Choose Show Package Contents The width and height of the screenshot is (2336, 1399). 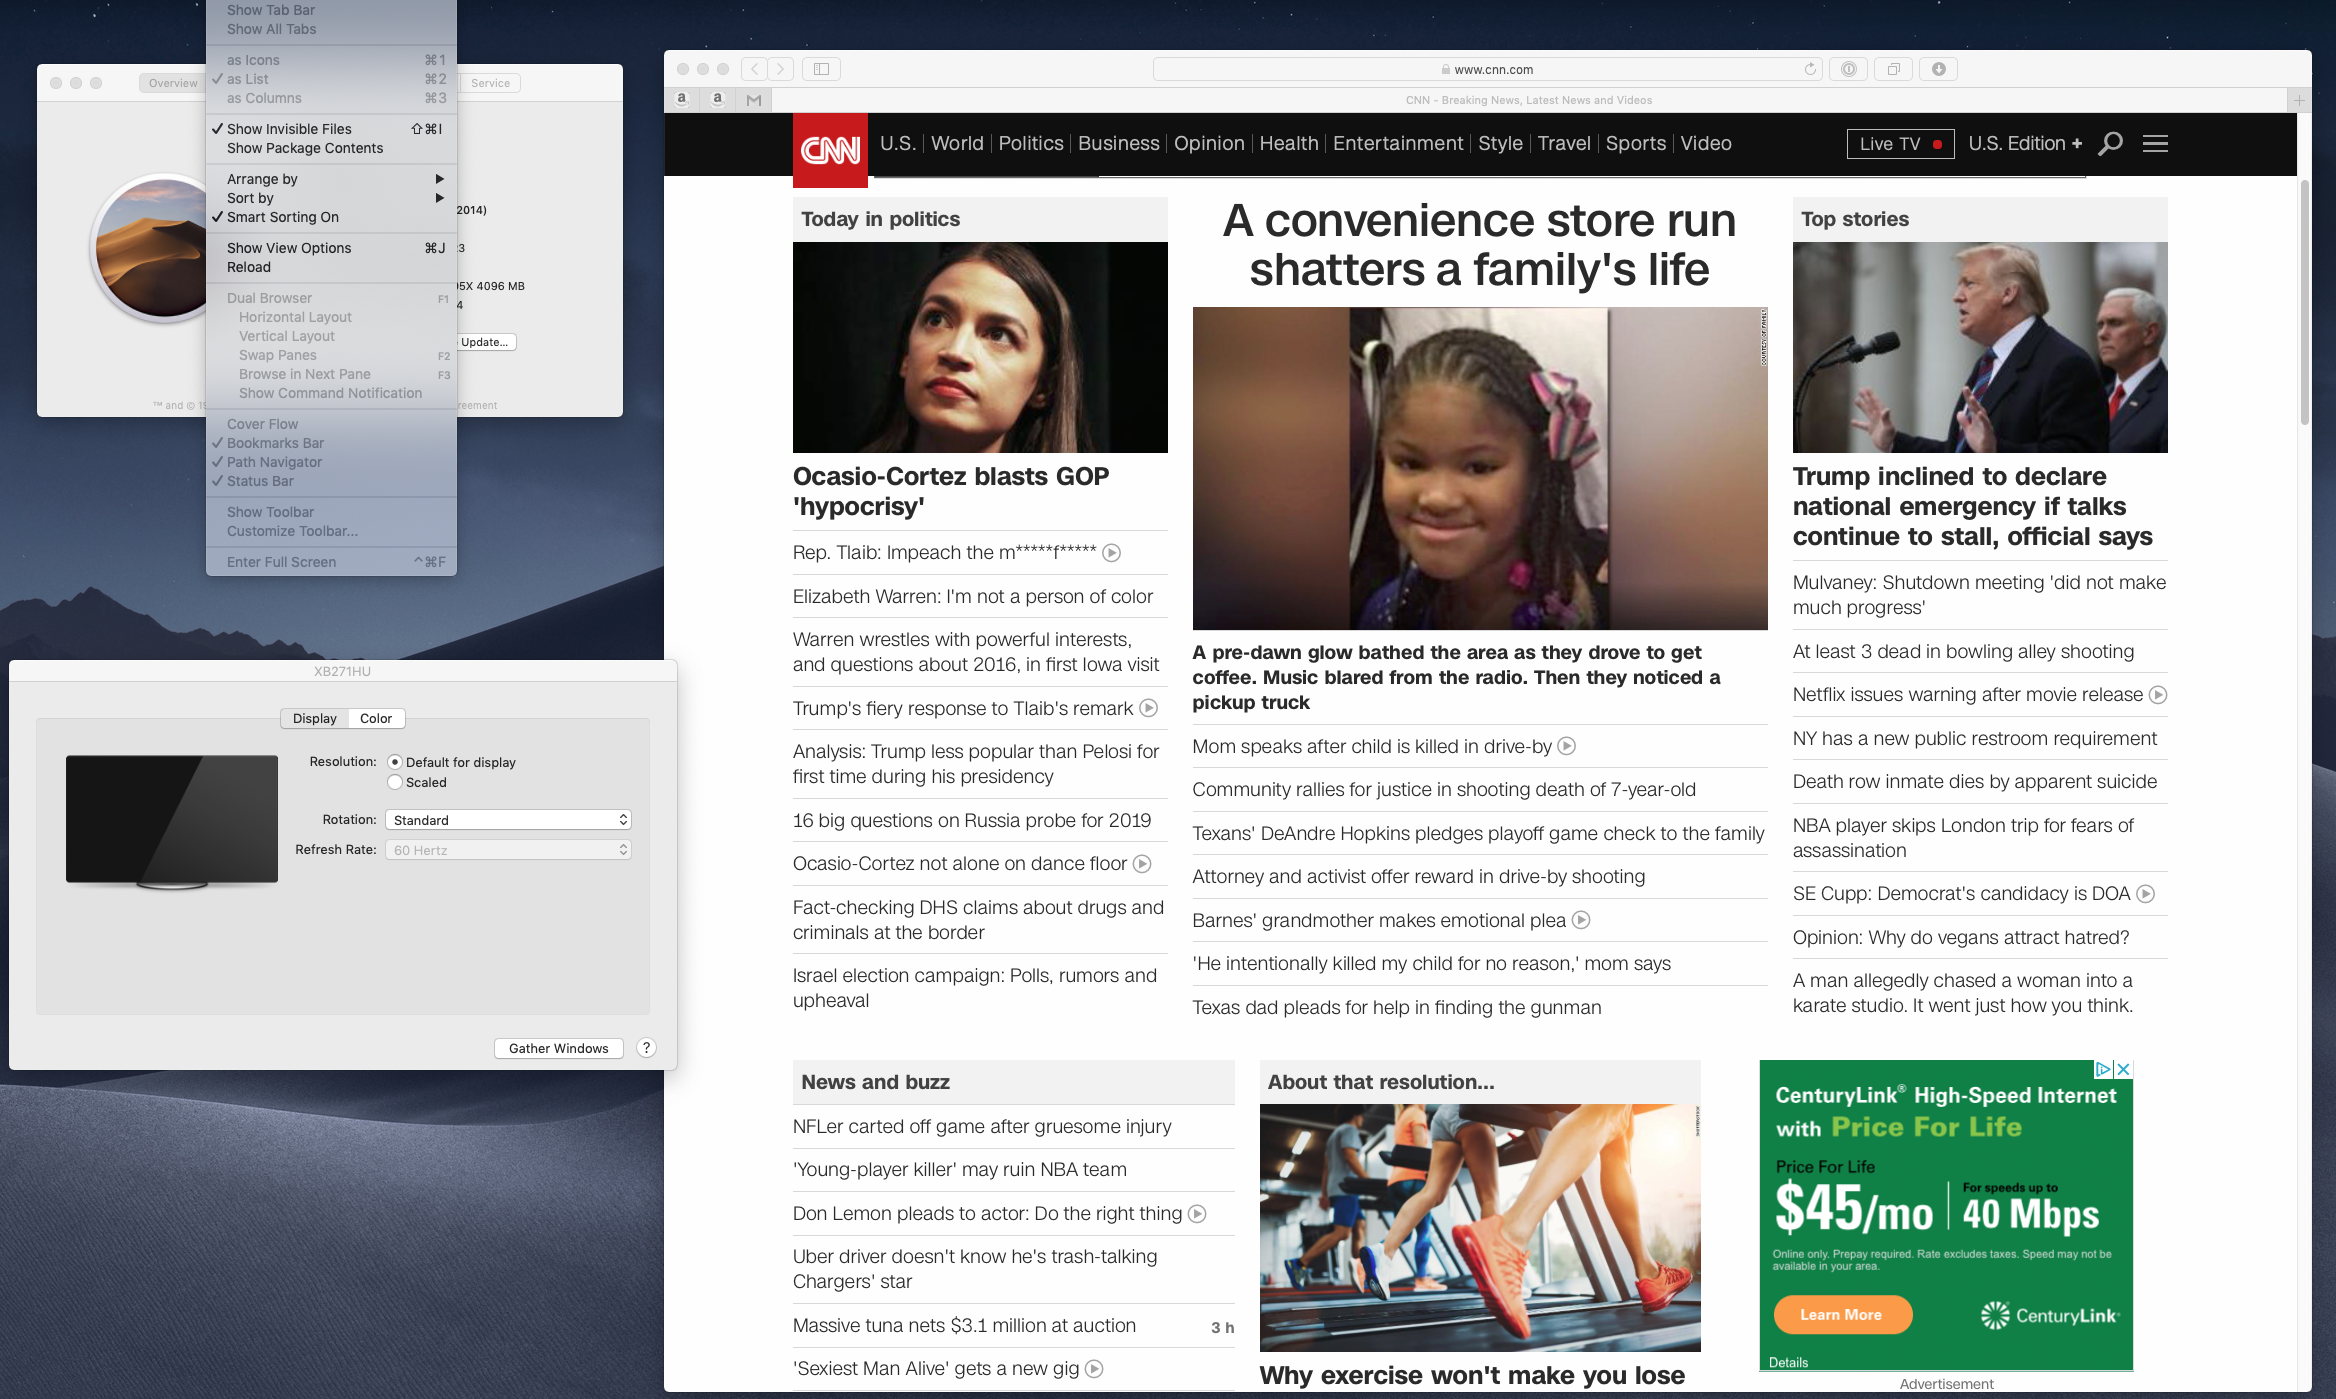click(331, 148)
